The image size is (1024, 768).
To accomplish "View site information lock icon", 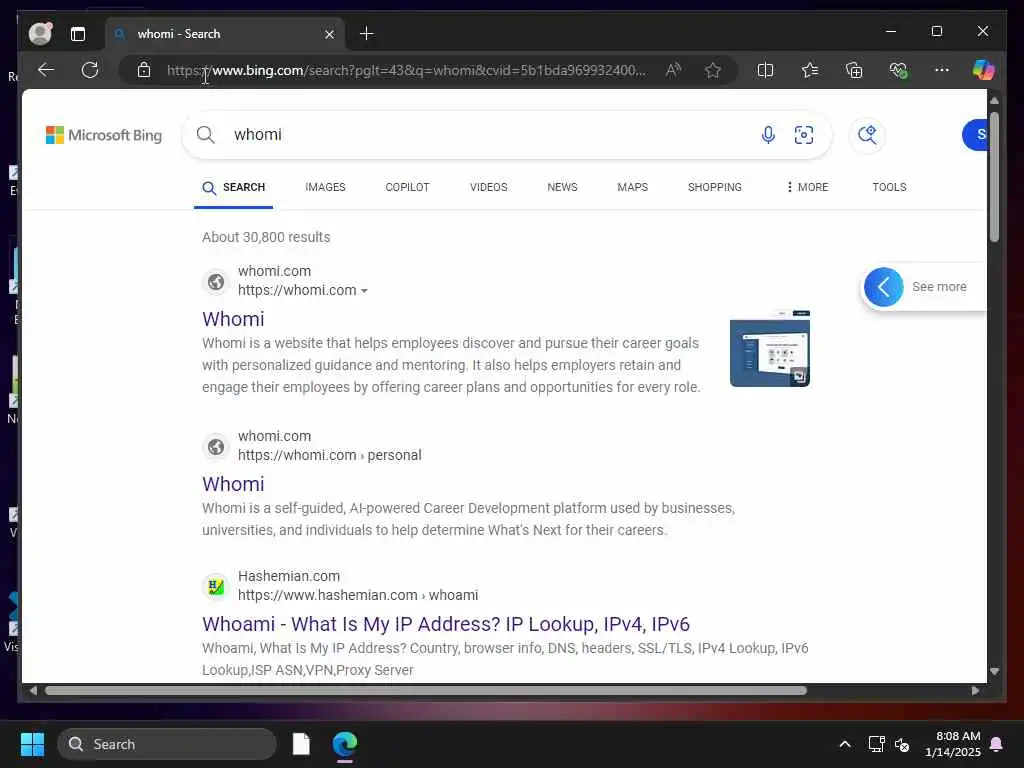I will click(144, 70).
